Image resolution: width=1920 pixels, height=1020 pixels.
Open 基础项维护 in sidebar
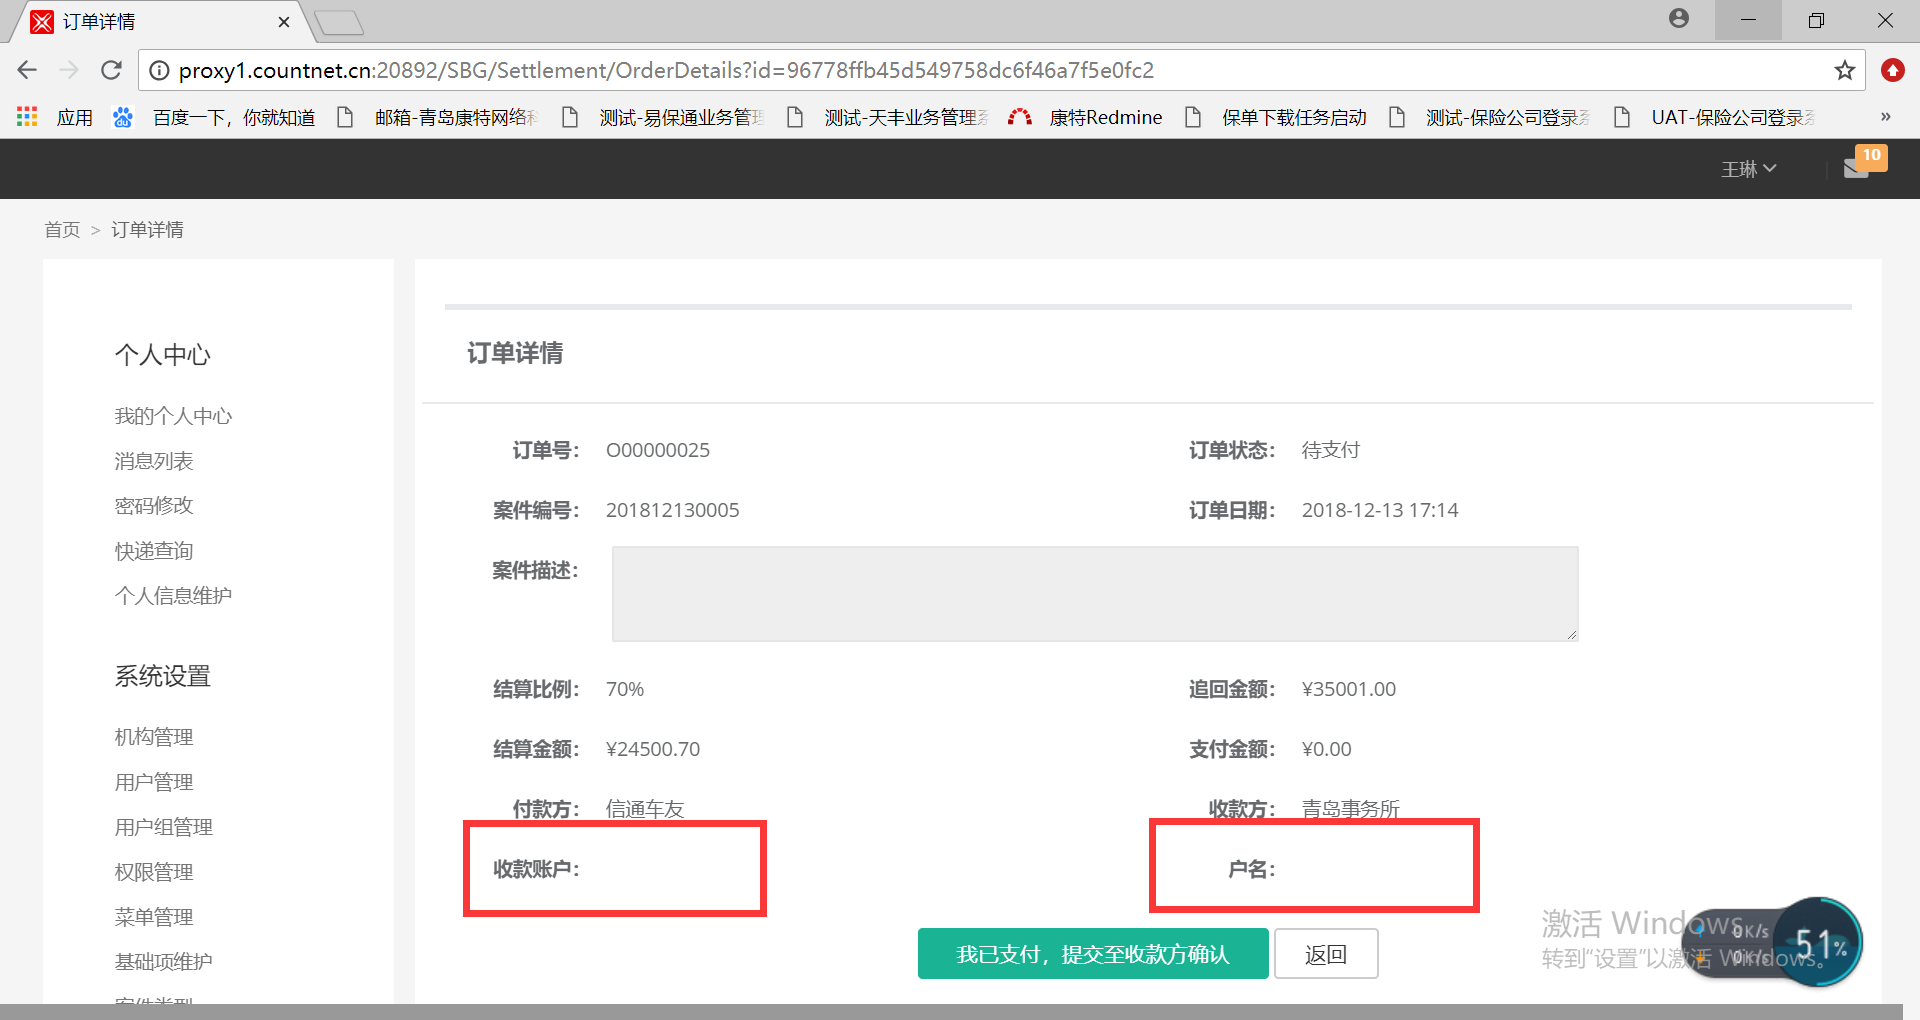pyautogui.click(x=164, y=962)
